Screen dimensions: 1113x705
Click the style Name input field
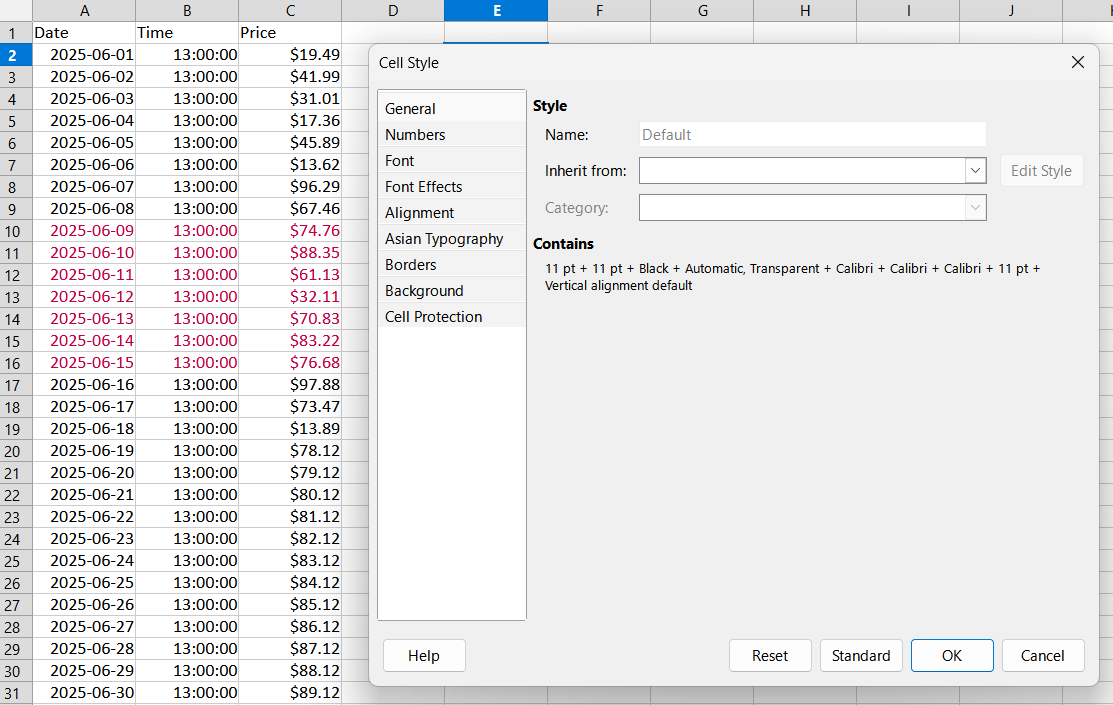point(810,134)
